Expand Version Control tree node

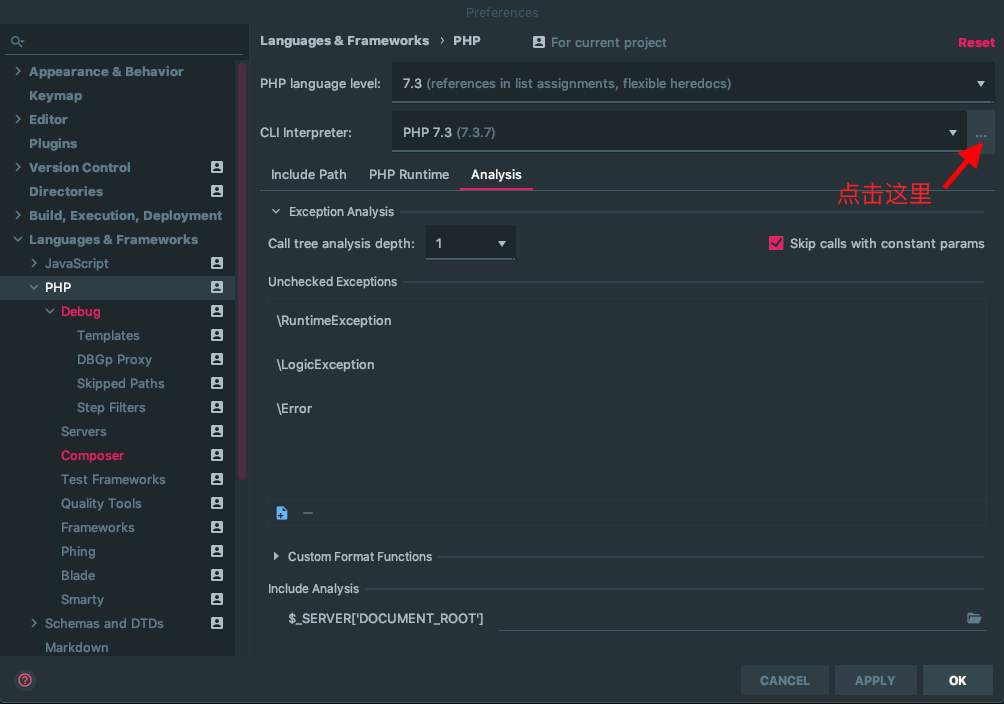pos(18,167)
